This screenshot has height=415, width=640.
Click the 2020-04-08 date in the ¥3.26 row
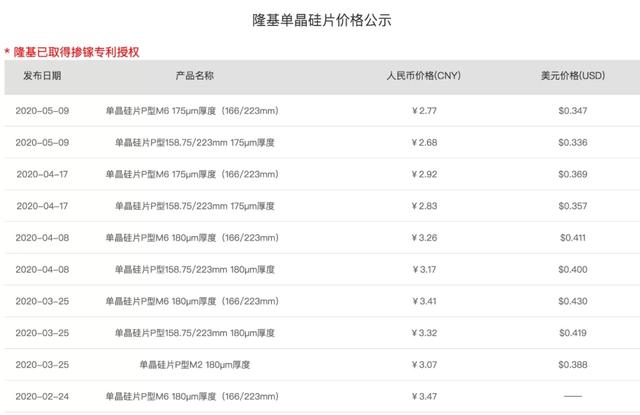tap(42, 237)
